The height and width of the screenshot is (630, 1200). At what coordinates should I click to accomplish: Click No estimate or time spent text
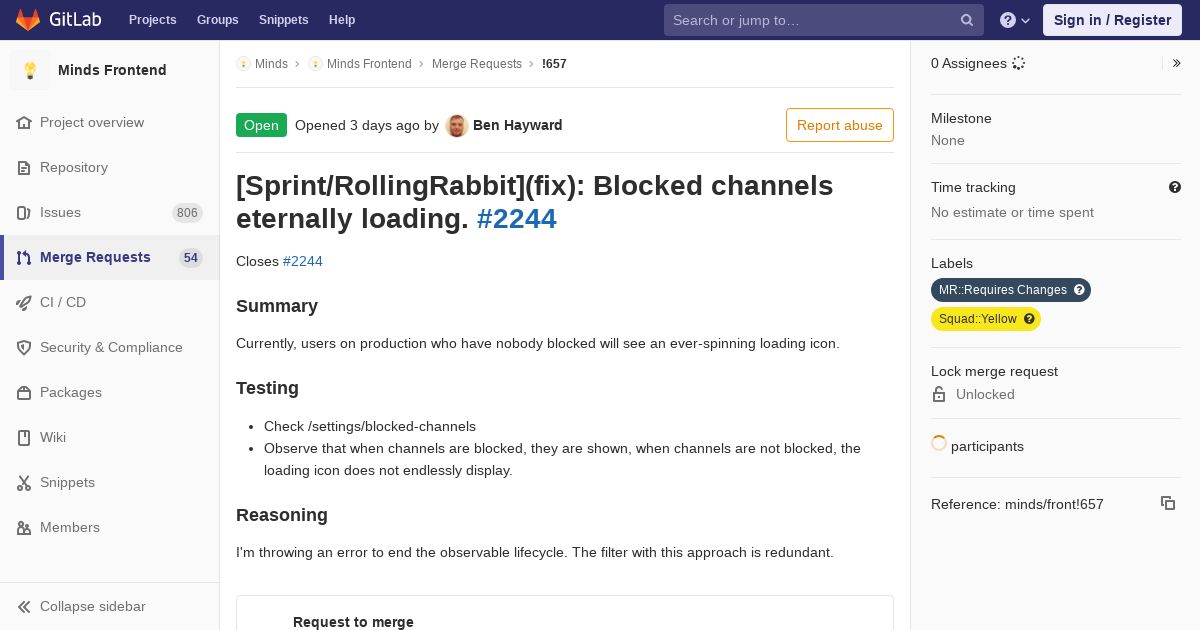coord(1012,212)
